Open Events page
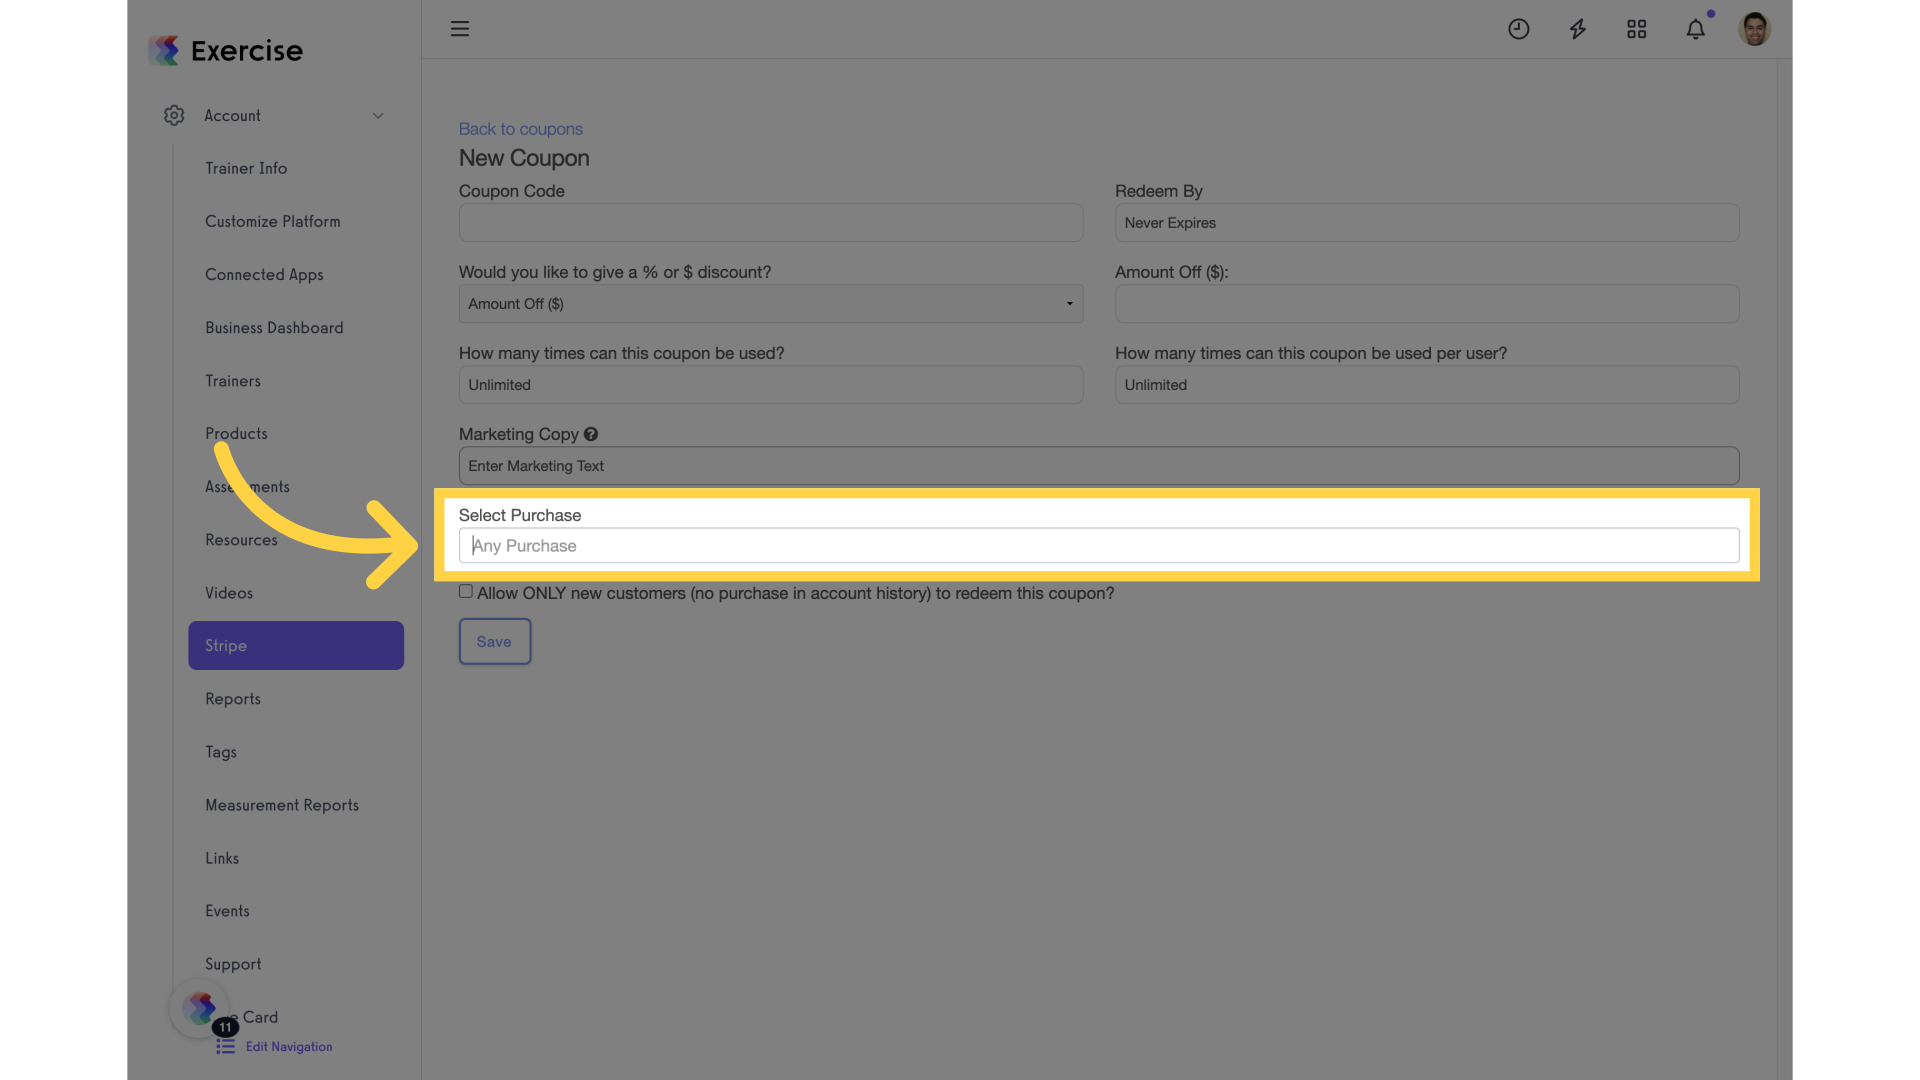Image resolution: width=1920 pixels, height=1080 pixels. (227, 911)
